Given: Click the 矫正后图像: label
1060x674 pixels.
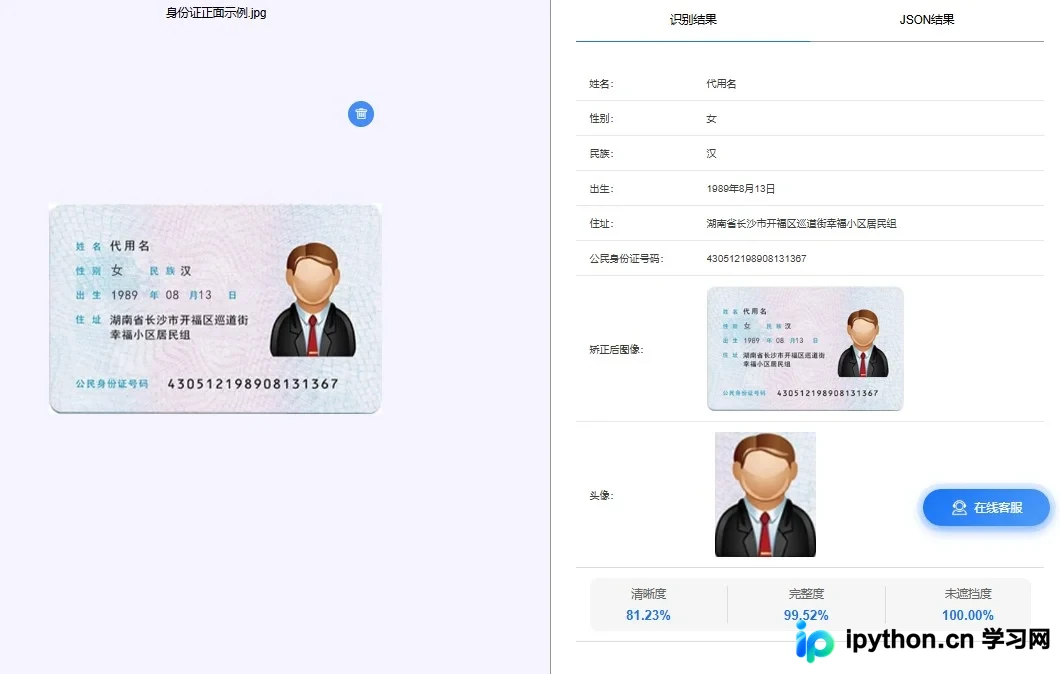Looking at the screenshot, I should point(616,350).
